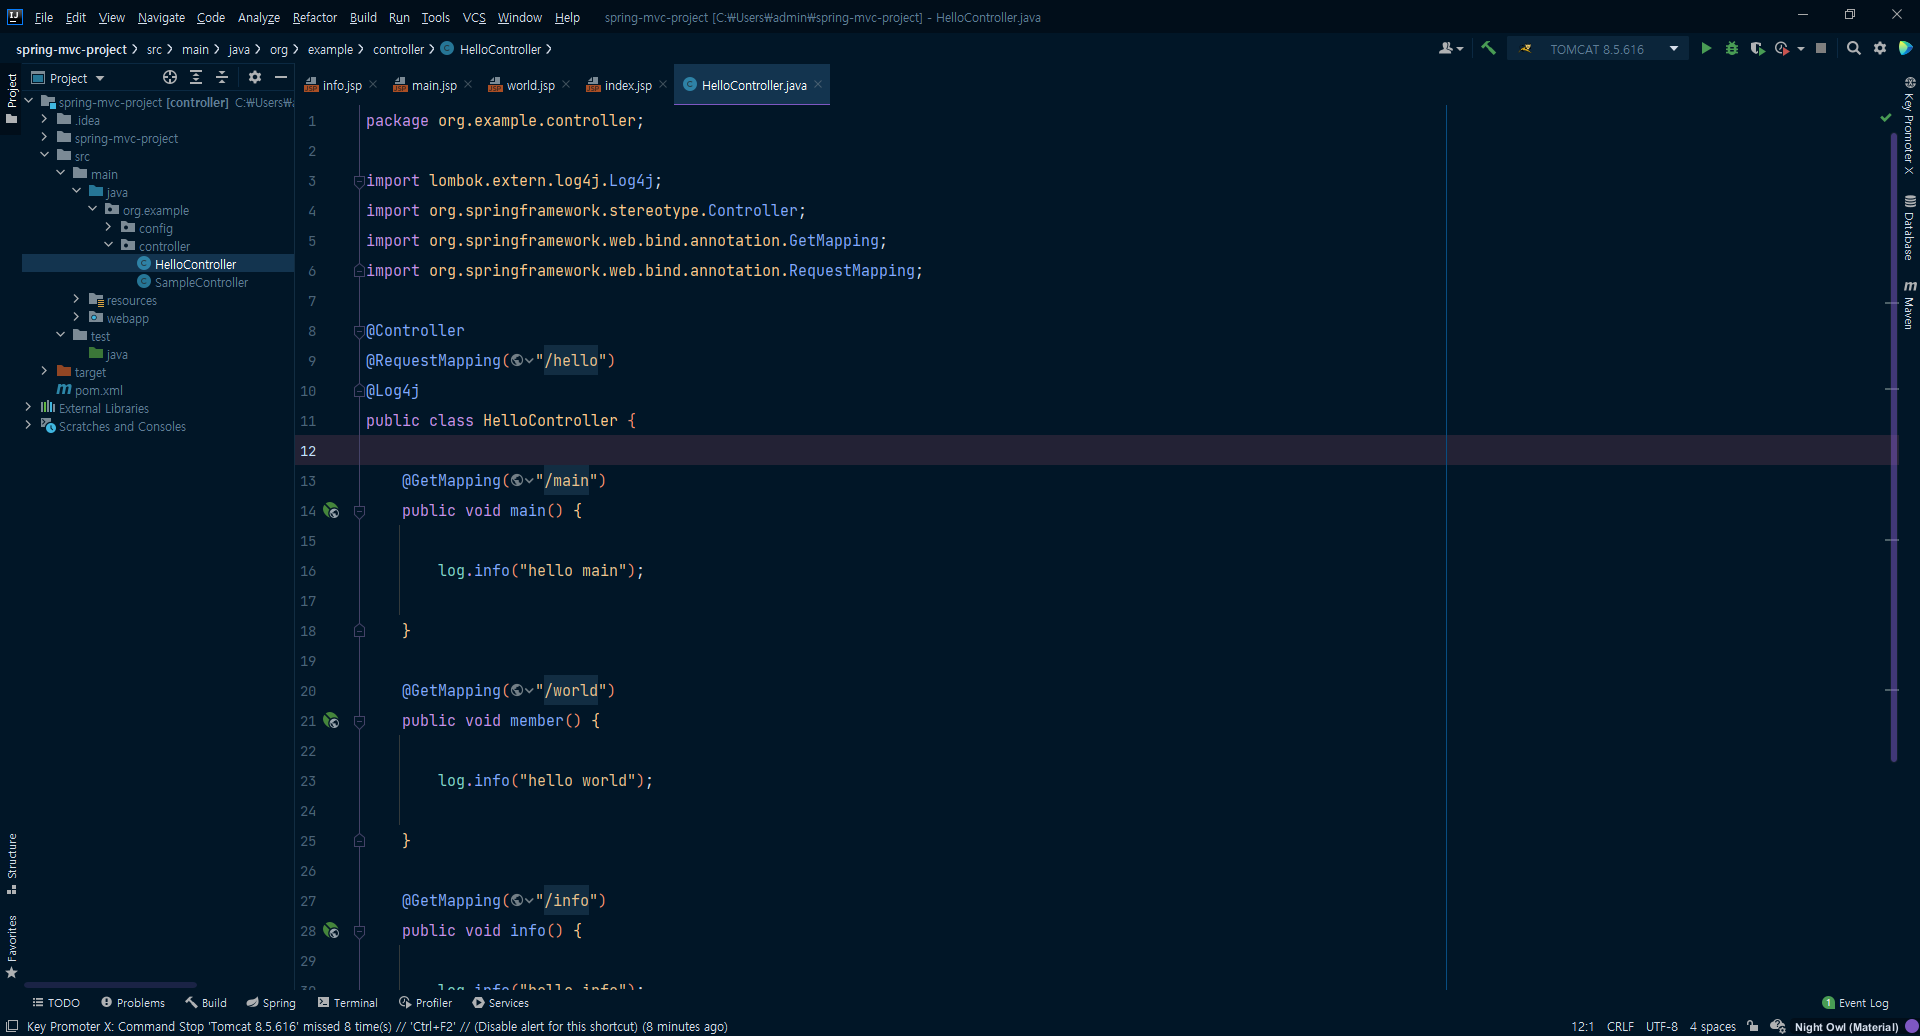This screenshot has height=1036, width=1920.
Task: Toggle file read-only lock in status bar
Action: (1753, 1027)
